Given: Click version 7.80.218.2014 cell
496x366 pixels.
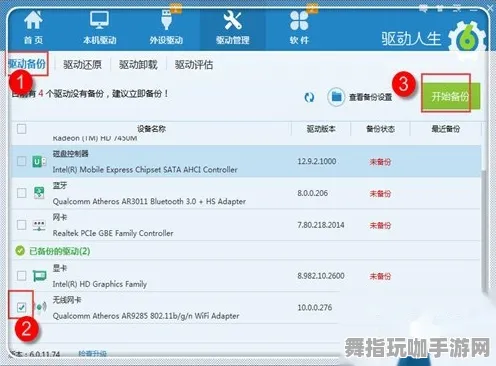Looking at the screenshot, I should pyautogui.click(x=321, y=225).
